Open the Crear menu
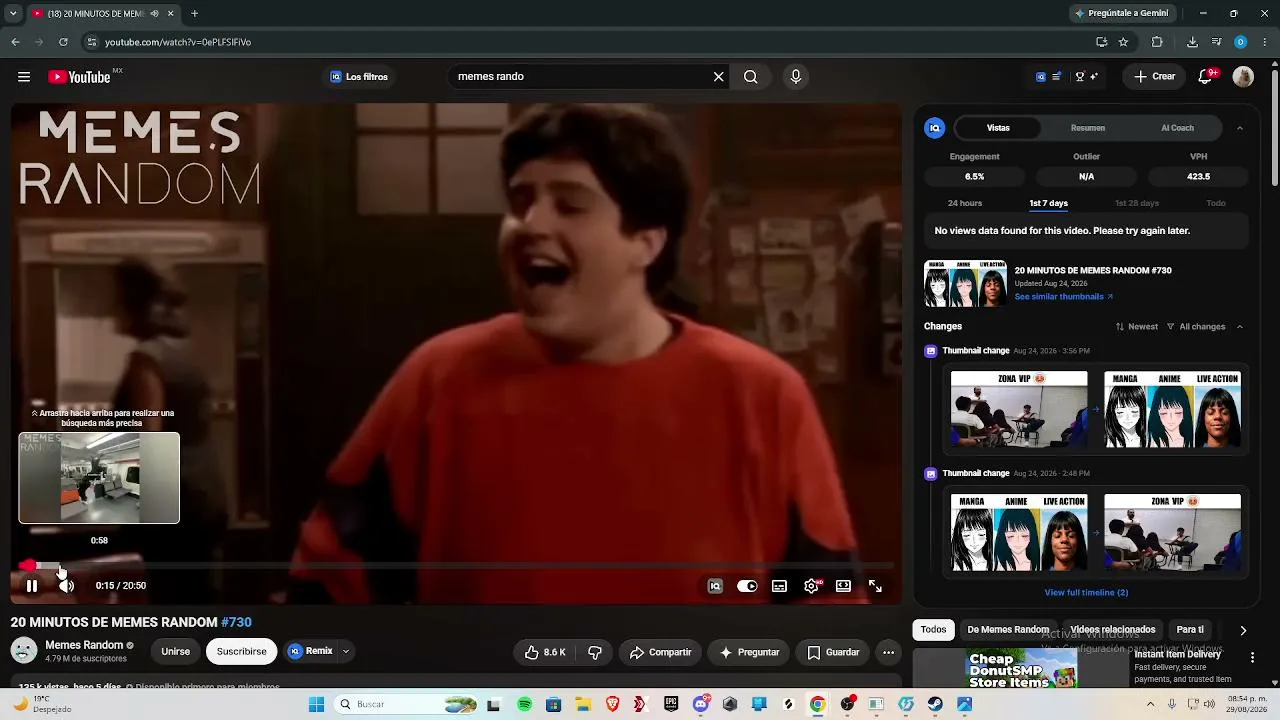This screenshot has height=720, width=1280. coord(1154,77)
